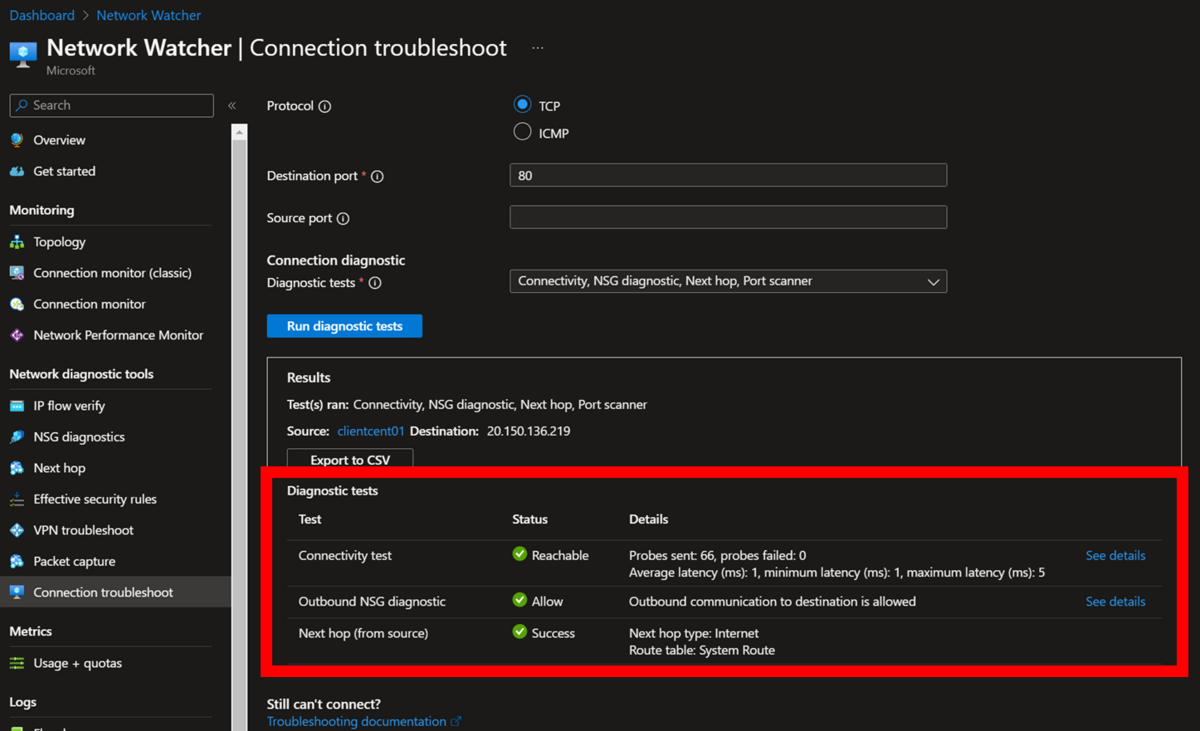Image resolution: width=1200 pixels, height=731 pixels.
Task: Go to Network Watcher breadcrumb
Action: tap(149, 15)
